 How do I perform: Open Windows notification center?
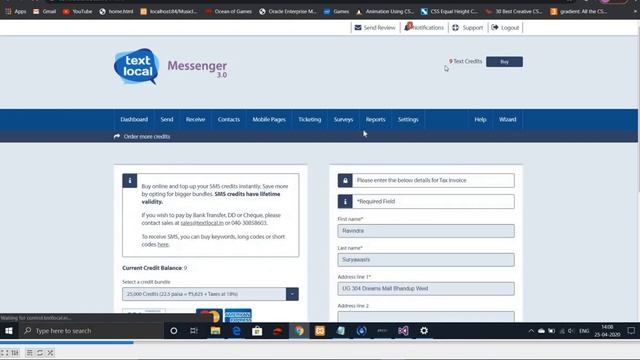point(631,331)
